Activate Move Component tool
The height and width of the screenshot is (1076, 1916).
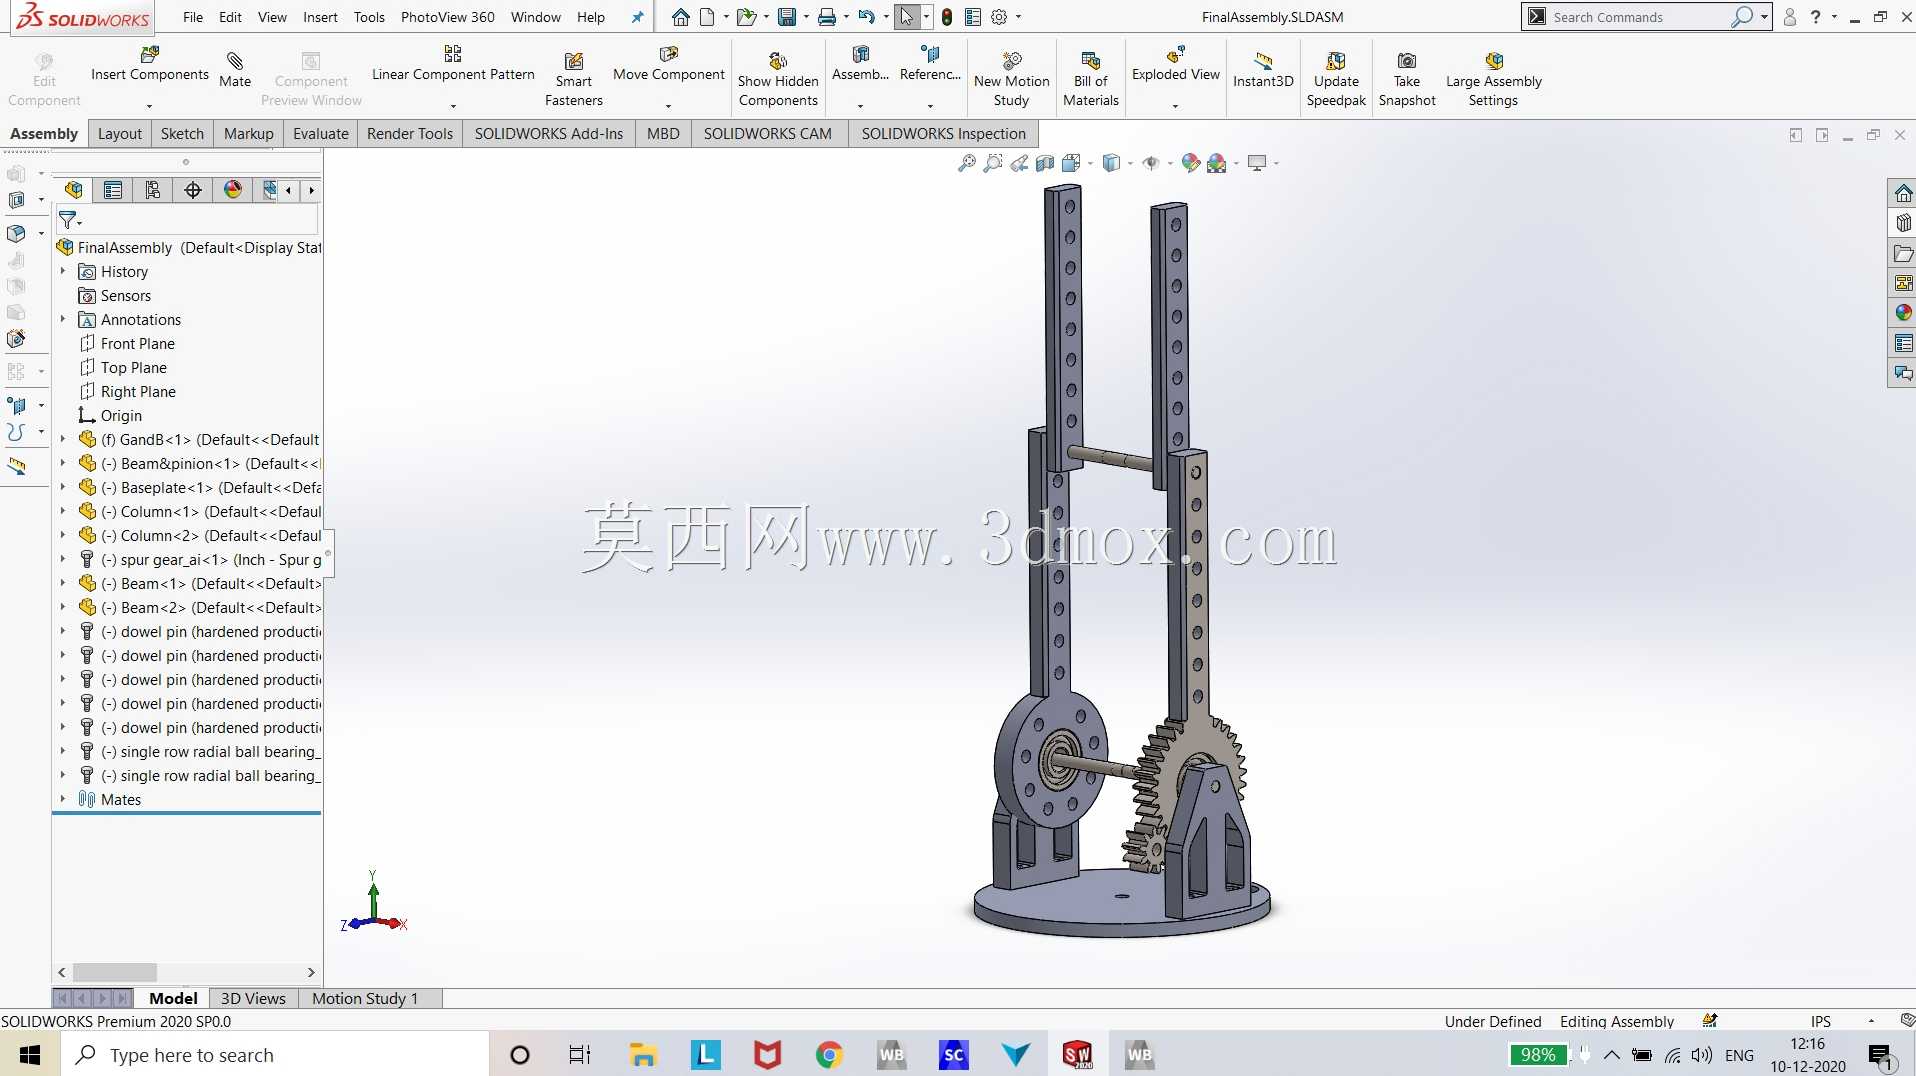669,65
